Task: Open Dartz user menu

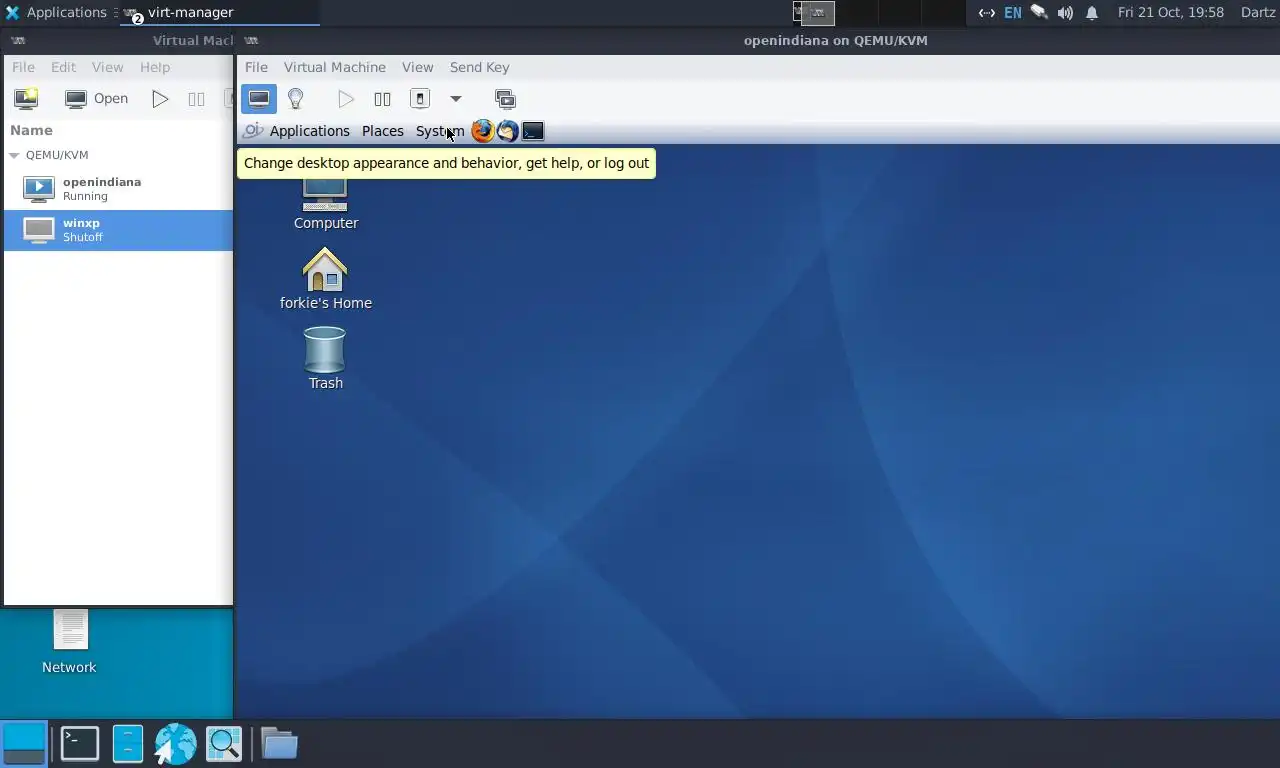Action: click(x=1258, y=12)
